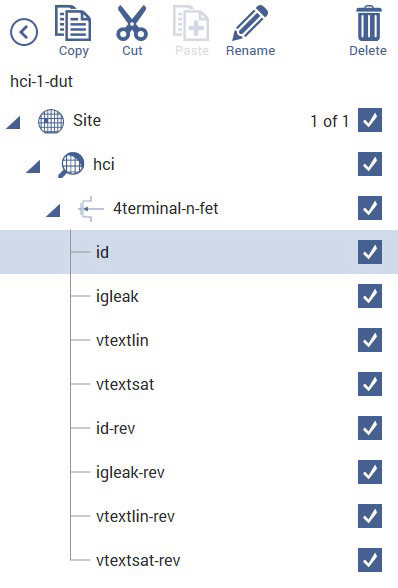Click the hci subsite magnifier icon
Screen dimensions: 398x588
71,164
